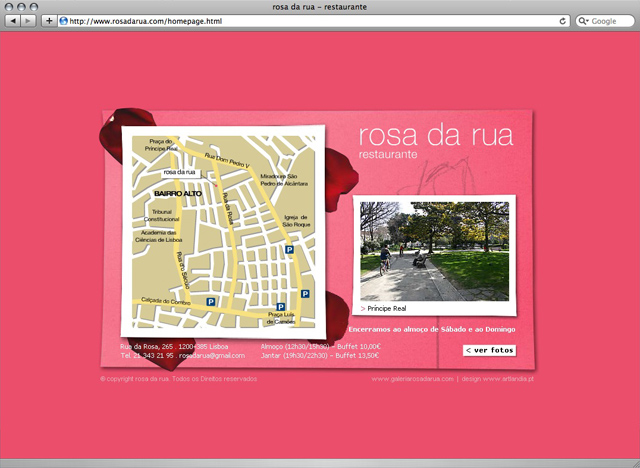The image size is (640, 468).
Task: Click the Almoço buffet 10,00€ line
Action: (x=320, y=346)
